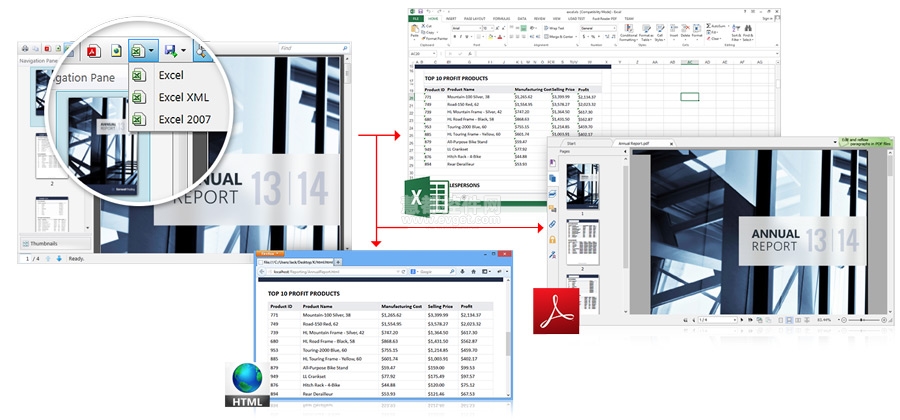Click zoom in plus button in PDF reader
Image resolution: width=900 pixels, height=420 pixels.
[884, 320]
